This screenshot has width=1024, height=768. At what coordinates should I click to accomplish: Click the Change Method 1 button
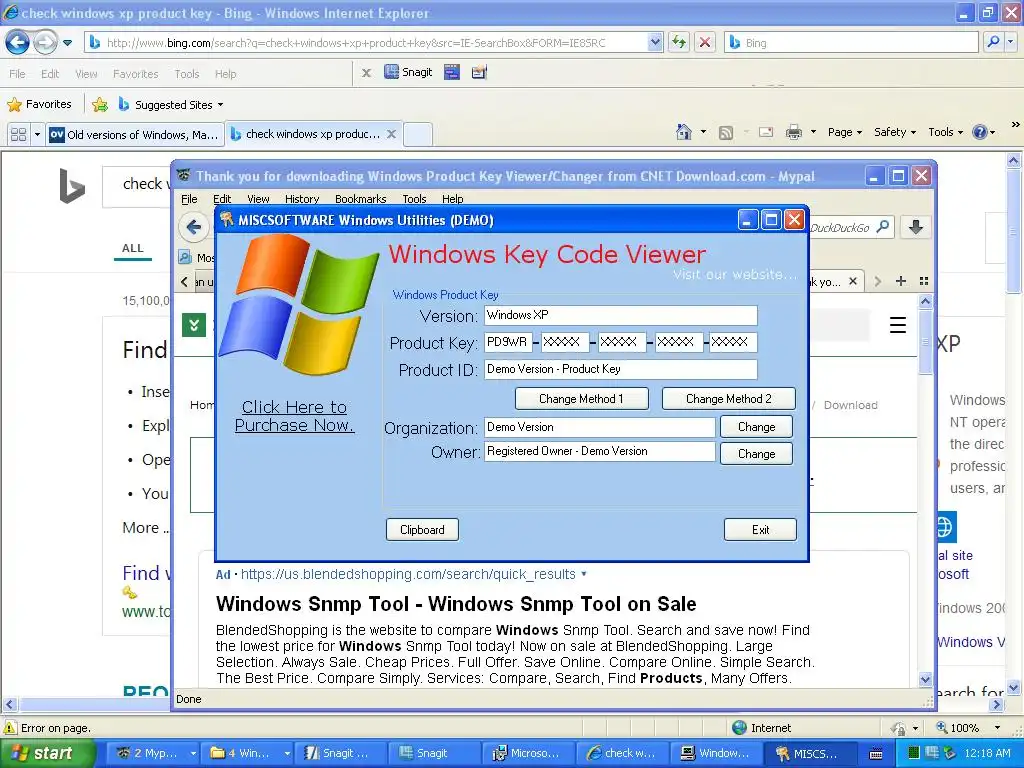pyautogui.click(x=581, y=399)
